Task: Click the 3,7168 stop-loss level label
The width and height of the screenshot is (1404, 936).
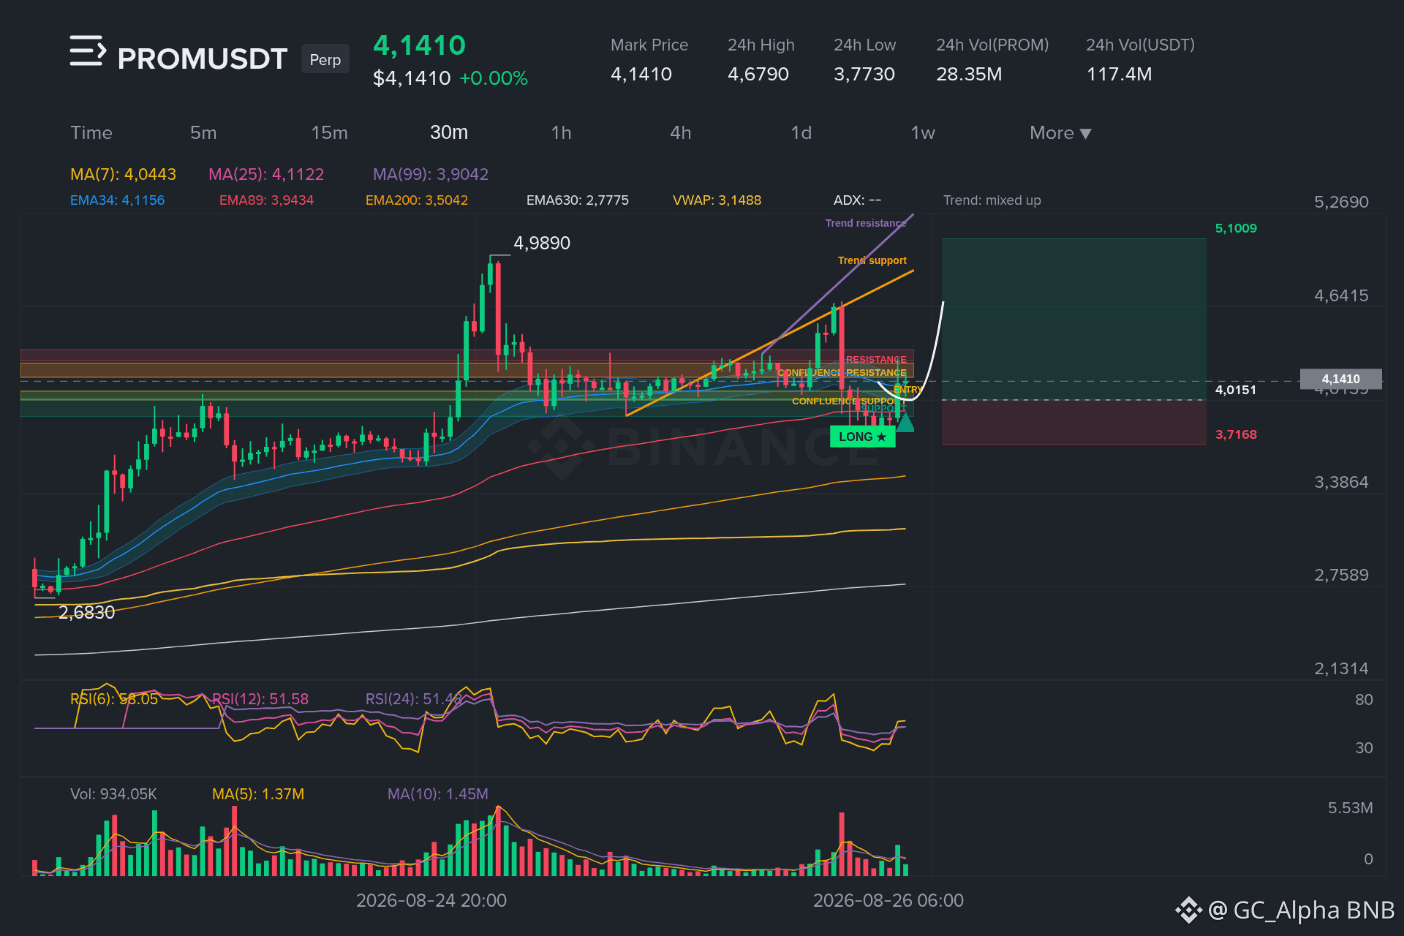Action: 1236,434
